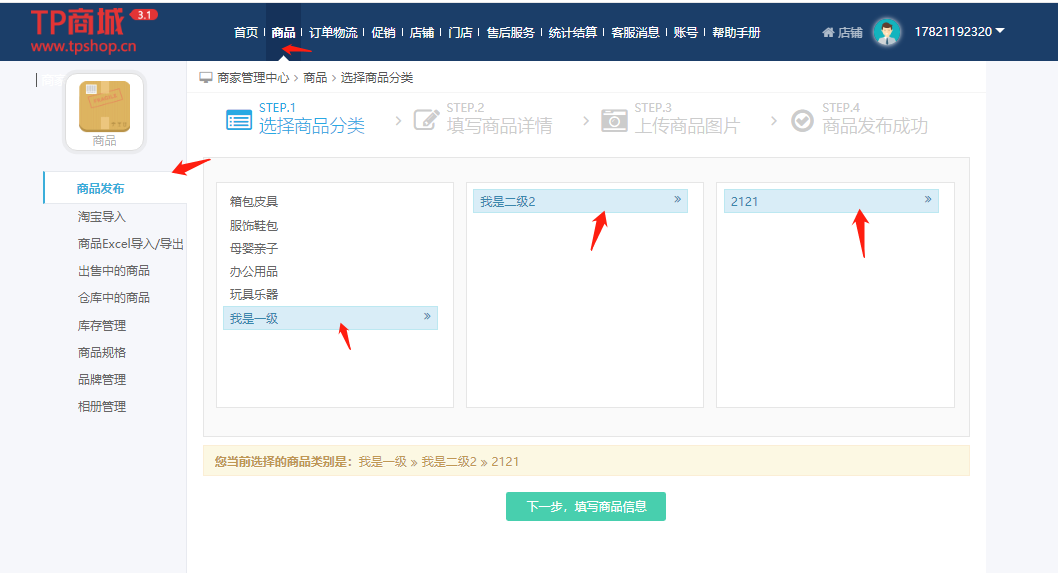Click the Step 3 camera icon
Viewport: 1058px width, 573px height.
click(x=614, y=120)
